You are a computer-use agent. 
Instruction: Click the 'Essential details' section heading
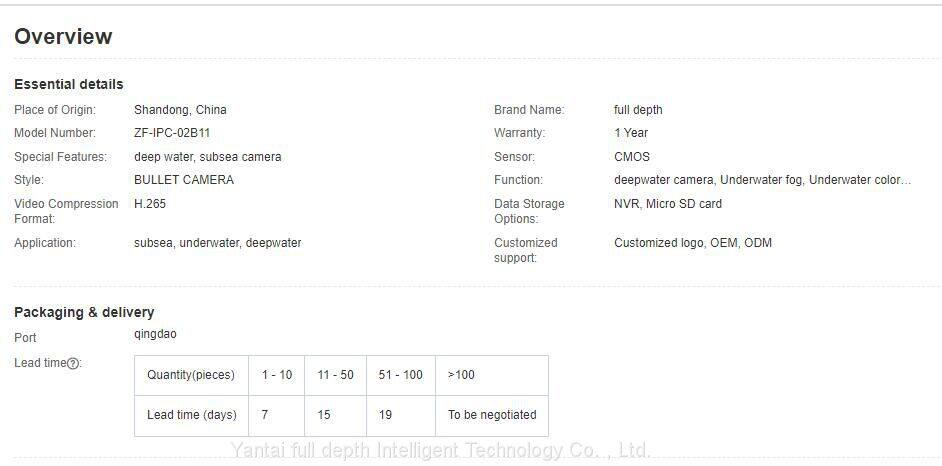pos(69,84)
